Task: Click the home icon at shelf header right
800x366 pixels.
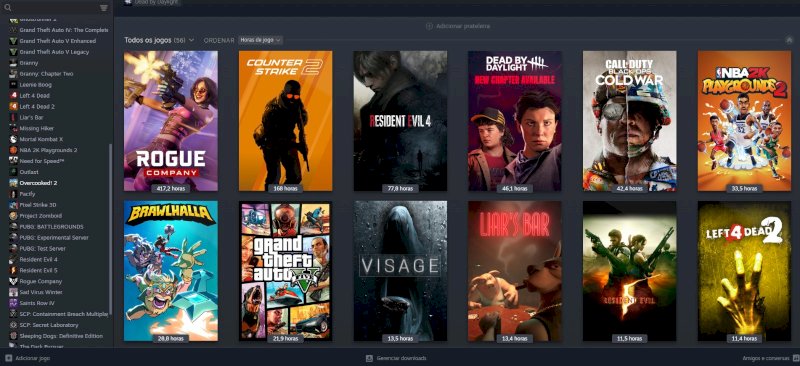Action: pos(789,40)
